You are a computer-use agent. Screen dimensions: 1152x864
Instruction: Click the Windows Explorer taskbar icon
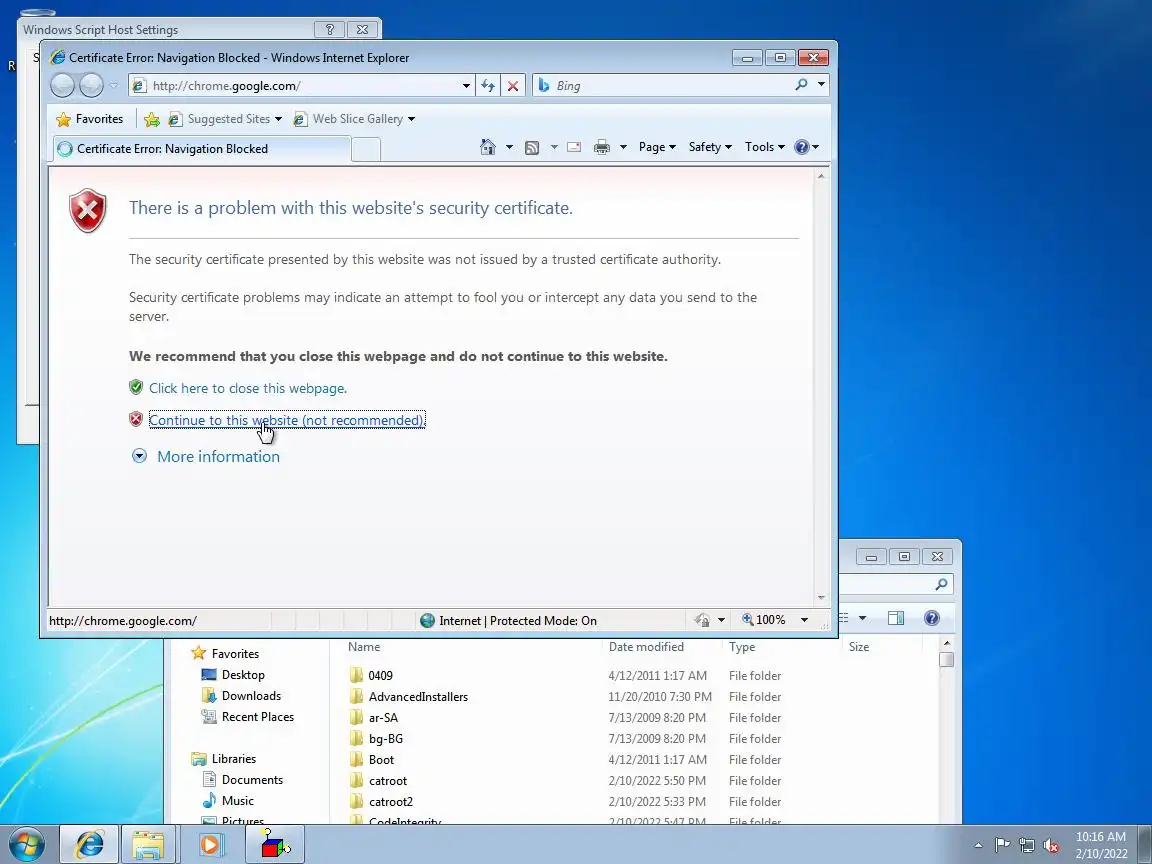148,844
